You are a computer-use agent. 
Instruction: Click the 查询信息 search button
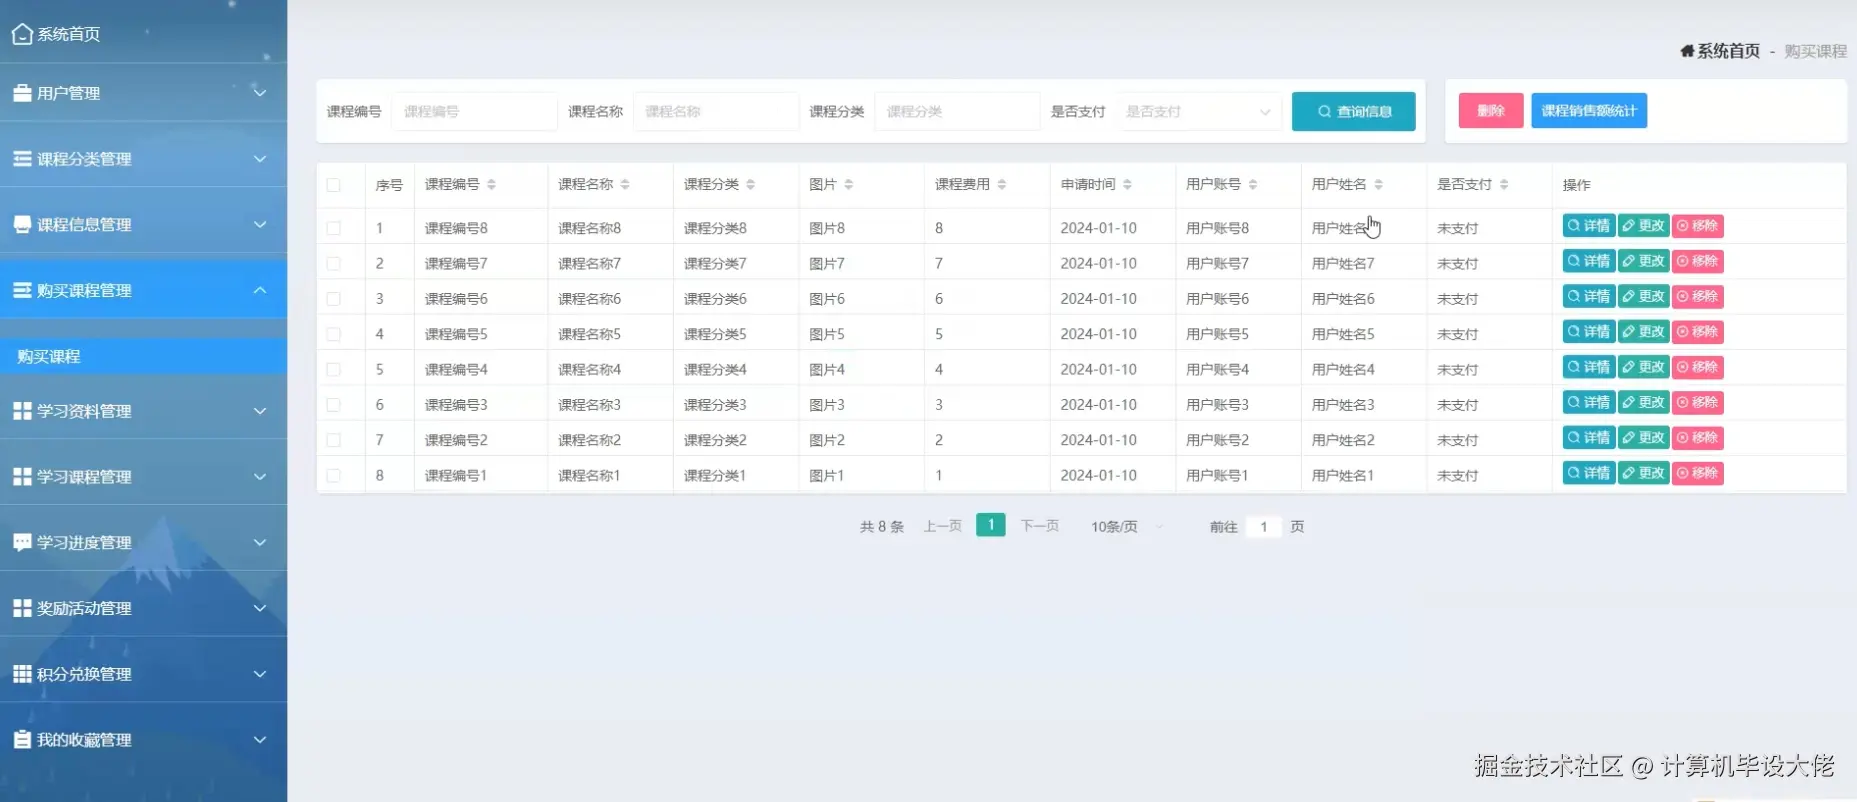tap(1353, 111)
